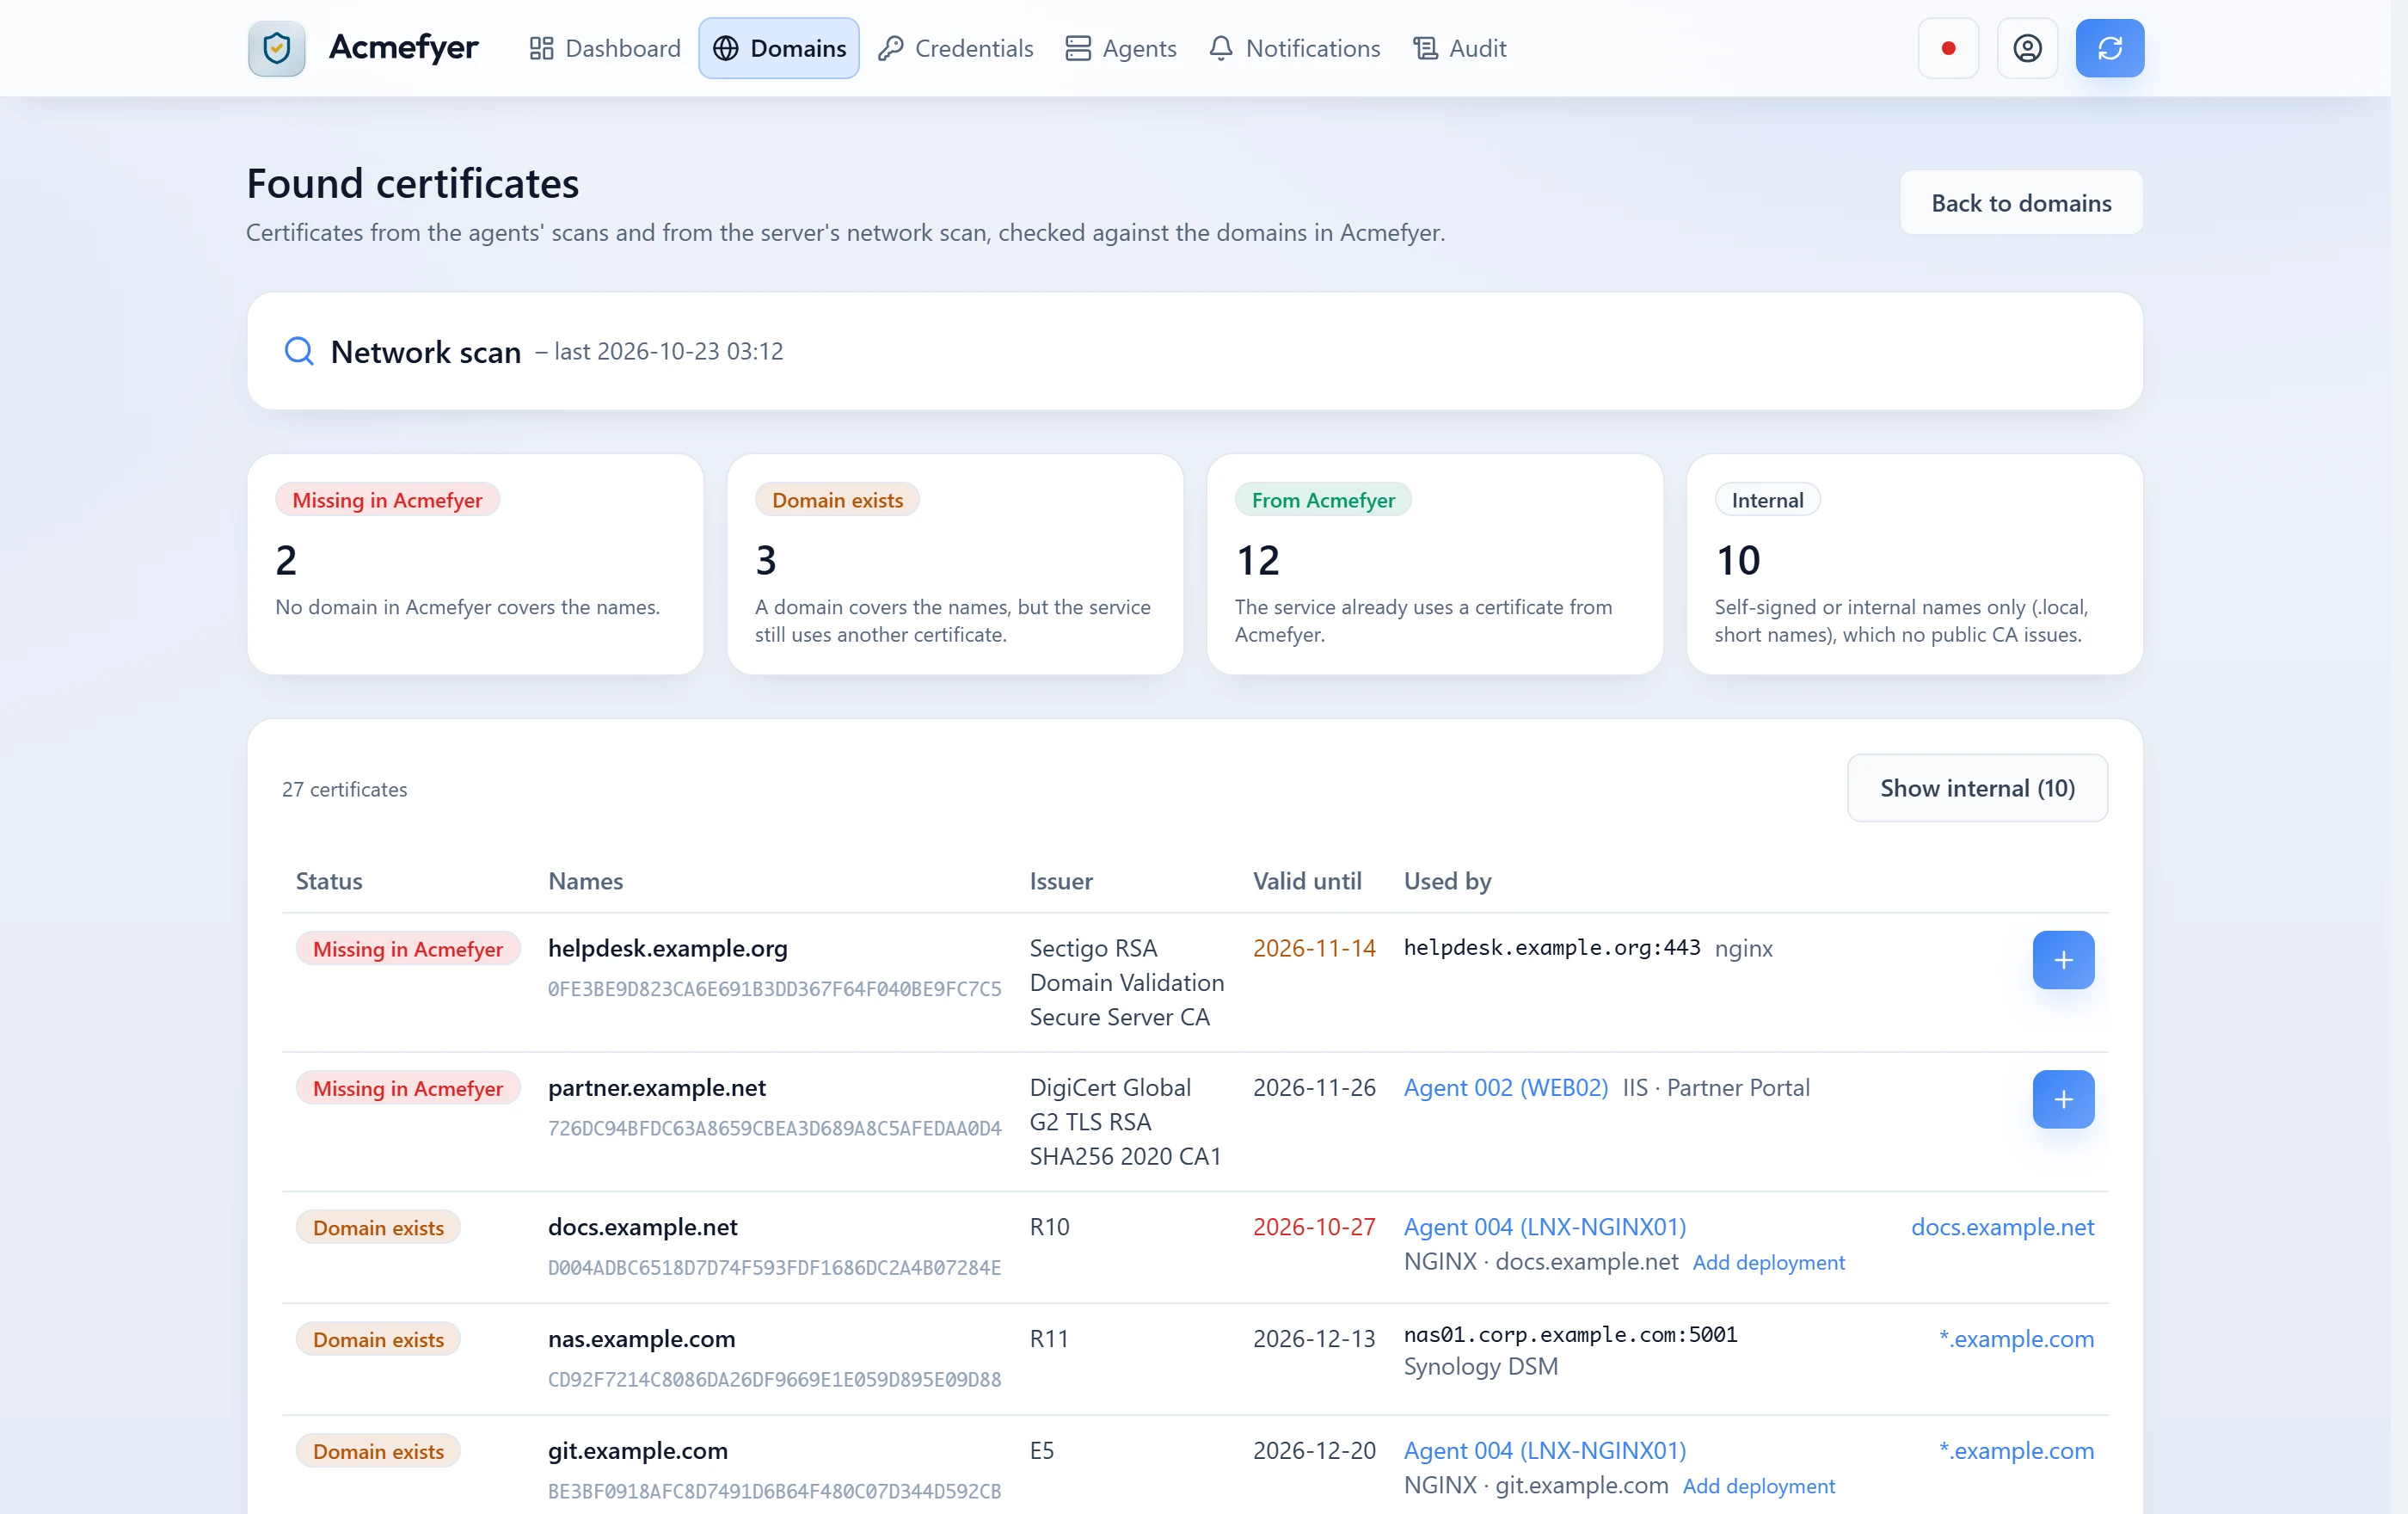Open Notifications from the nav bar
The width and height of the screenshot is (2408, 1514).
coord(1294,48)
